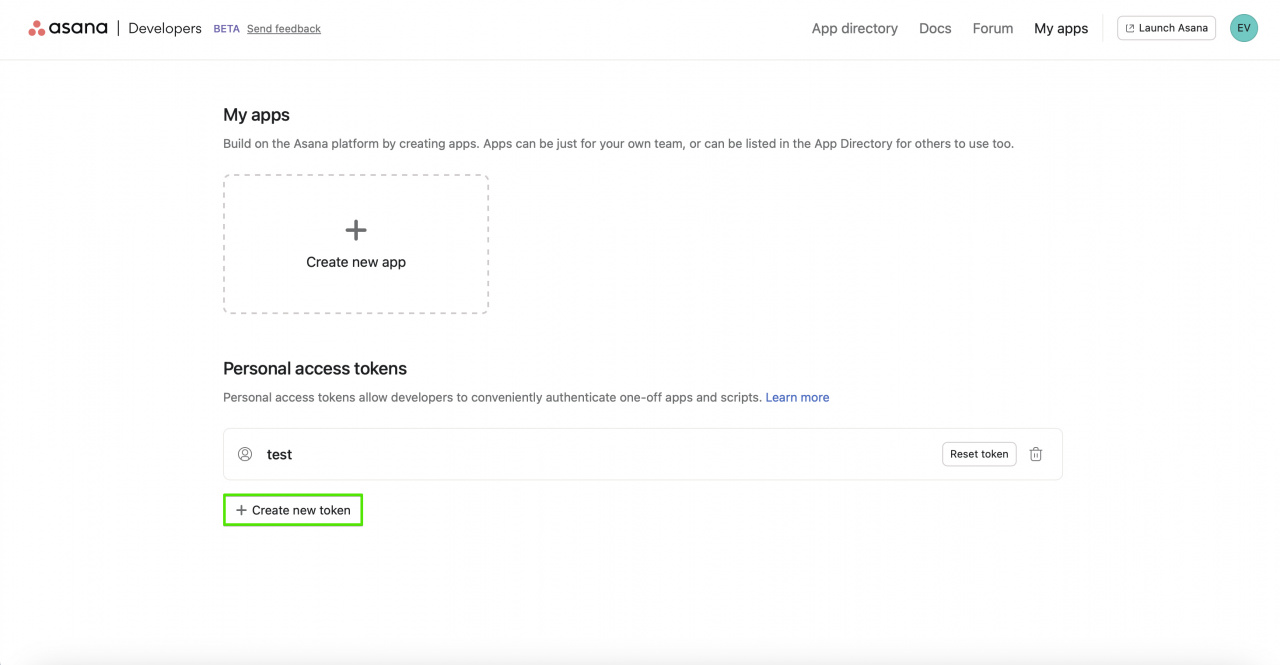Open the App directory page
This screenshot has height=665, width=1280.
coord(854,28)
